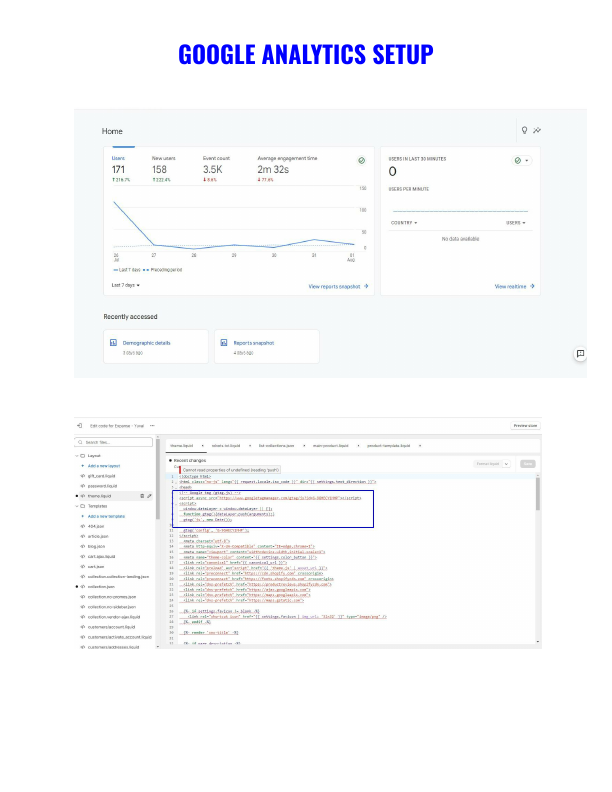This screenshot has height=792, width=612.
Task: Click Add a new template link
Action: (106, 516)
